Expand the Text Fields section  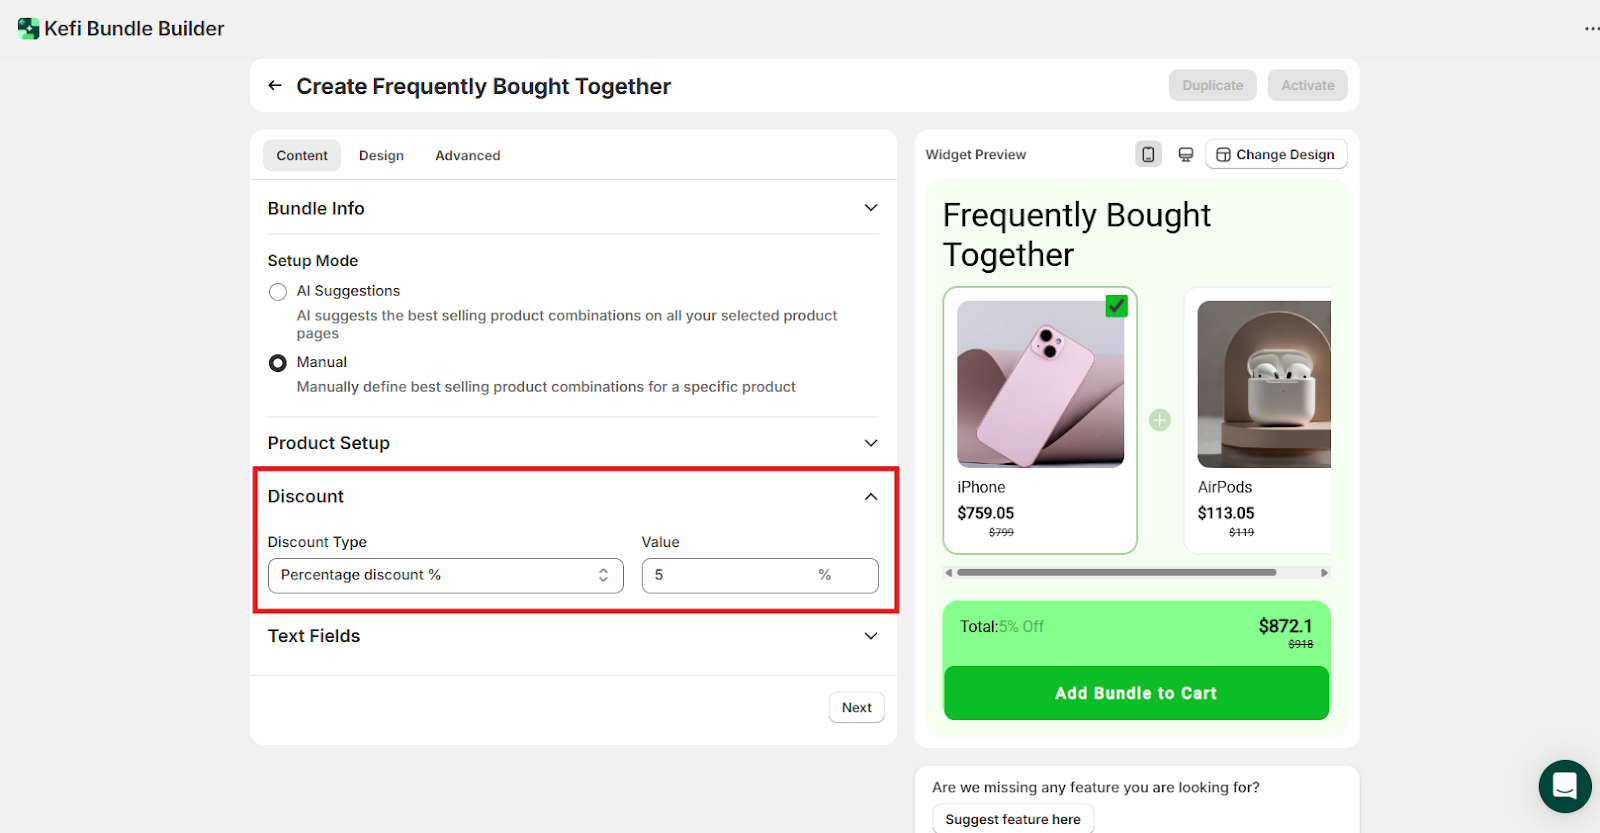[871, 636]
